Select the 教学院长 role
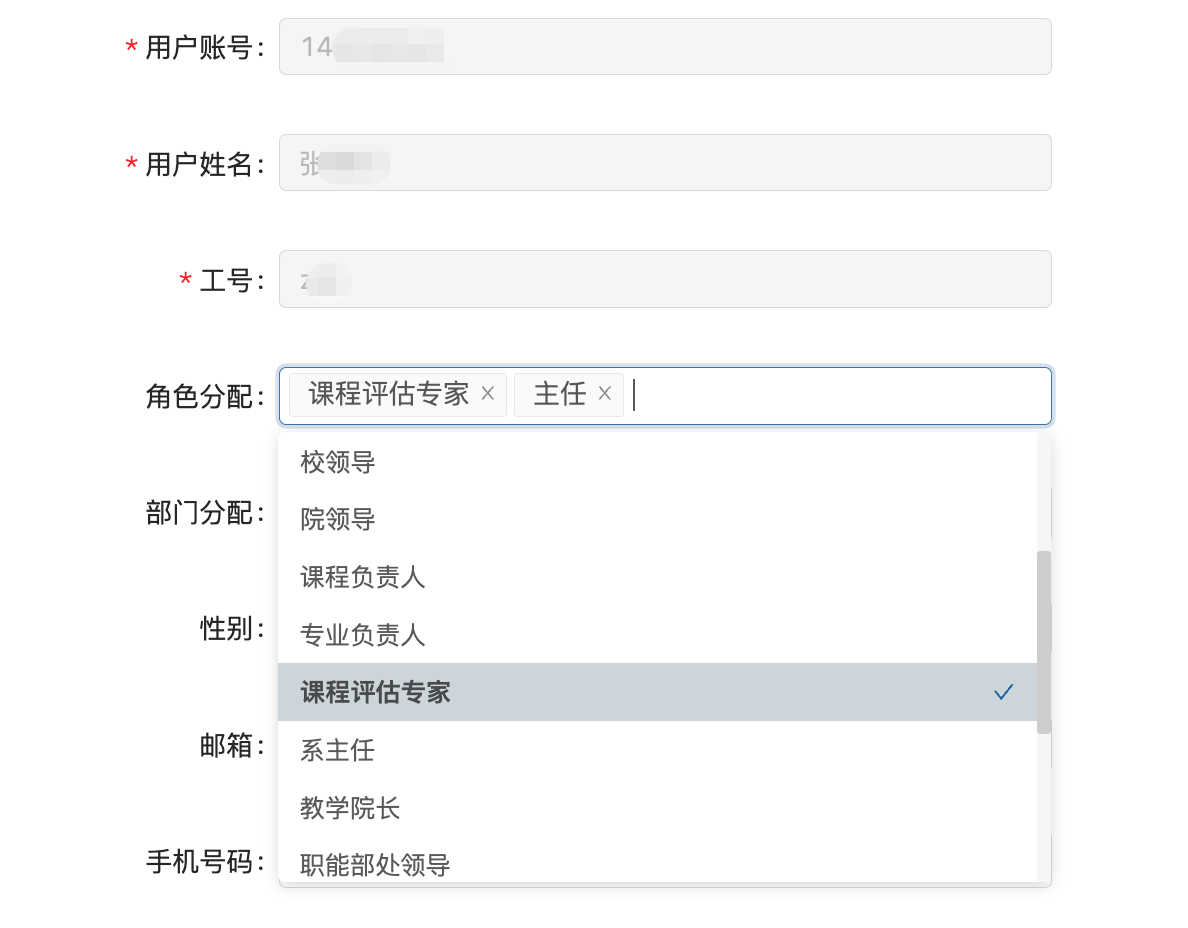The image size is (1188, 928). [x=350, y=808]
